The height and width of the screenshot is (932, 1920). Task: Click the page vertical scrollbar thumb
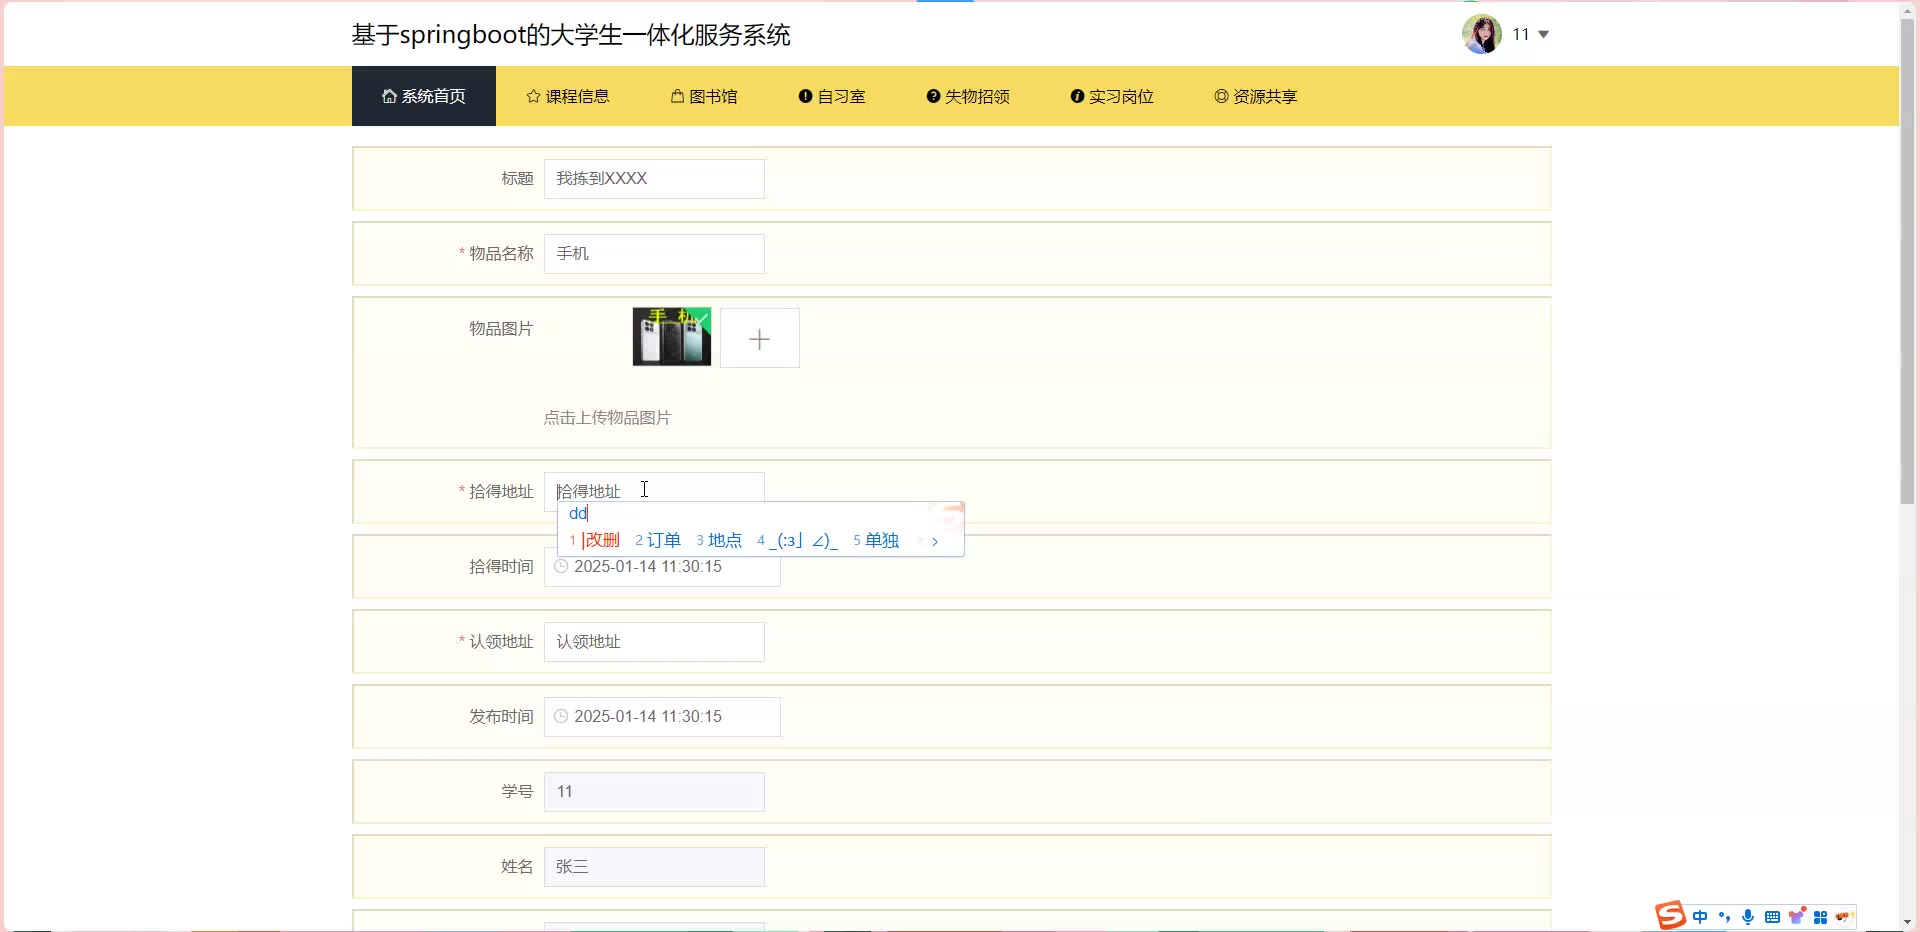(1908, 260)
